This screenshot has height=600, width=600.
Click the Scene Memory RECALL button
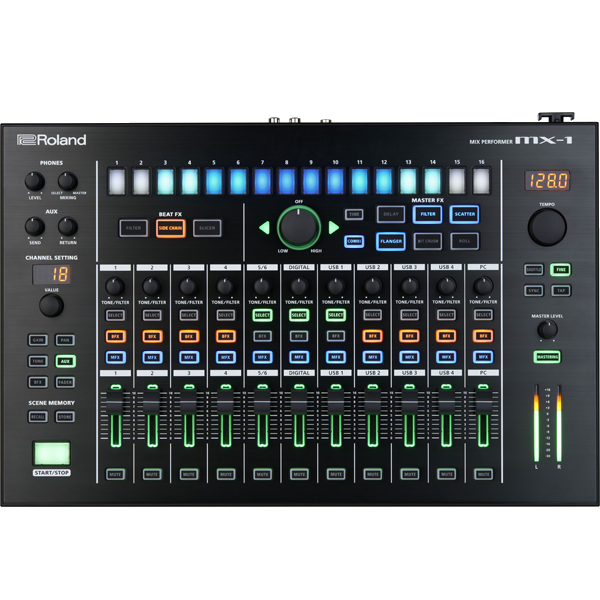coord(38,417)
